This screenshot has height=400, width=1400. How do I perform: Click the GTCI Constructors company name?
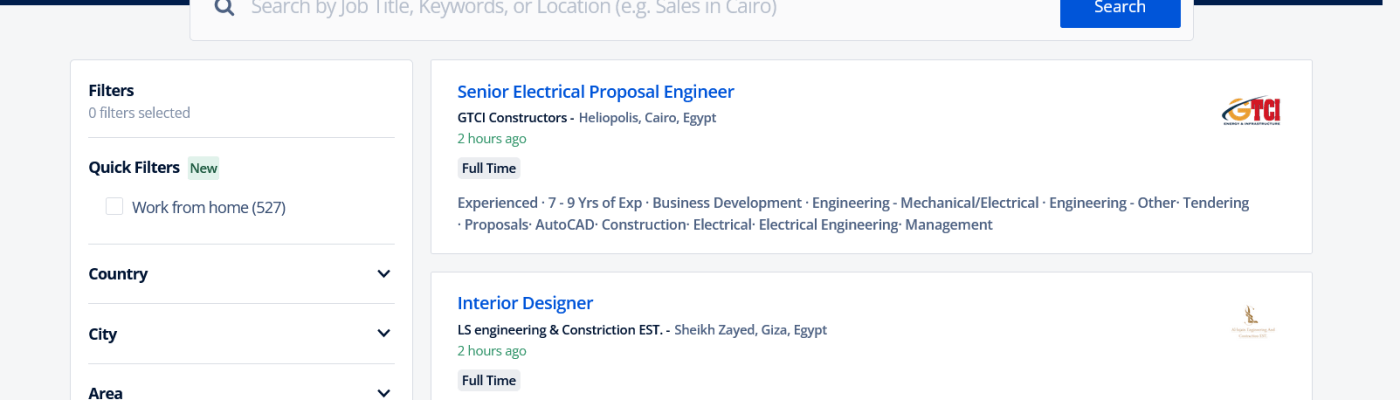click(x=512, y=118)
